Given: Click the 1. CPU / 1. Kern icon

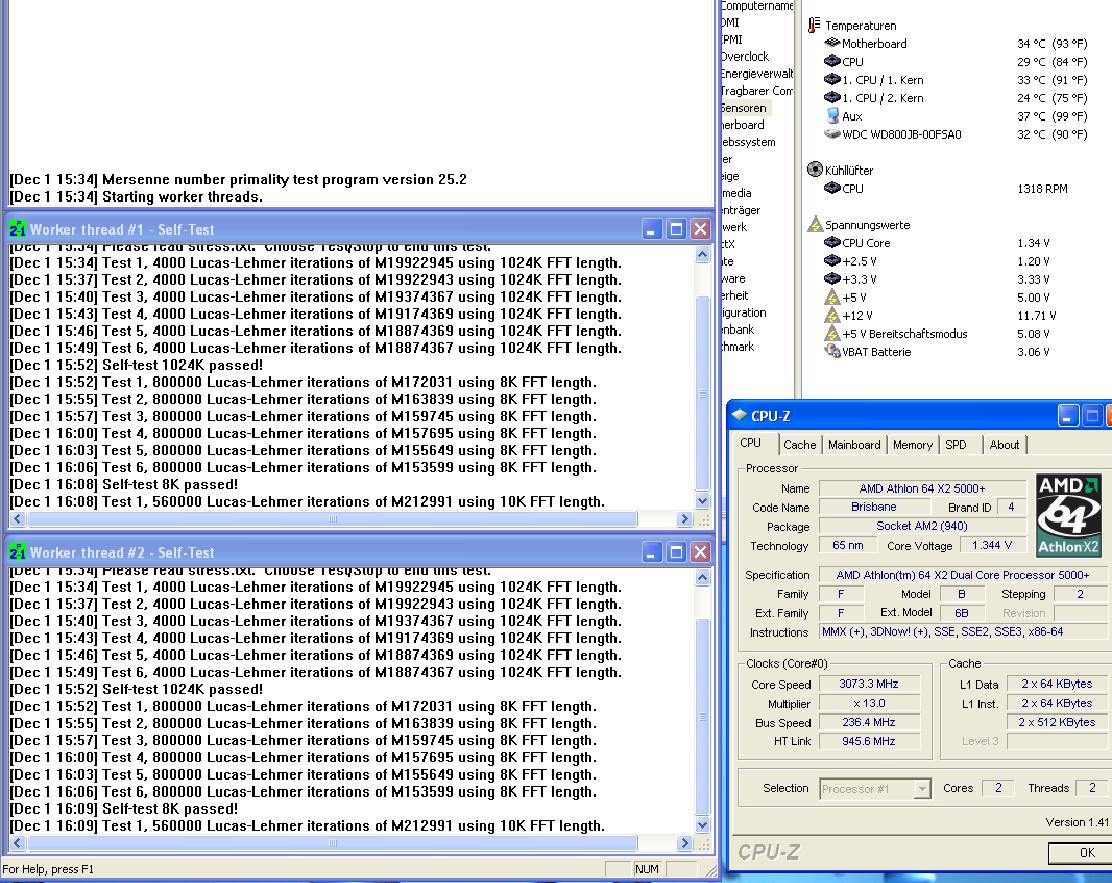Looking at the screenshot, I should click(x=833, y=79).
